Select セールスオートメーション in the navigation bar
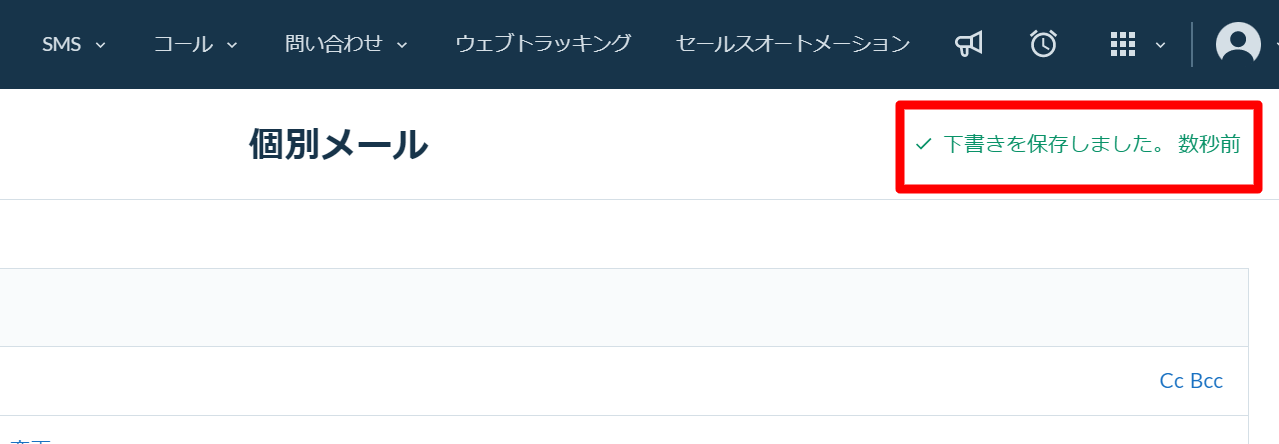Screen dimensions: 1279x444 pos(793,44)
